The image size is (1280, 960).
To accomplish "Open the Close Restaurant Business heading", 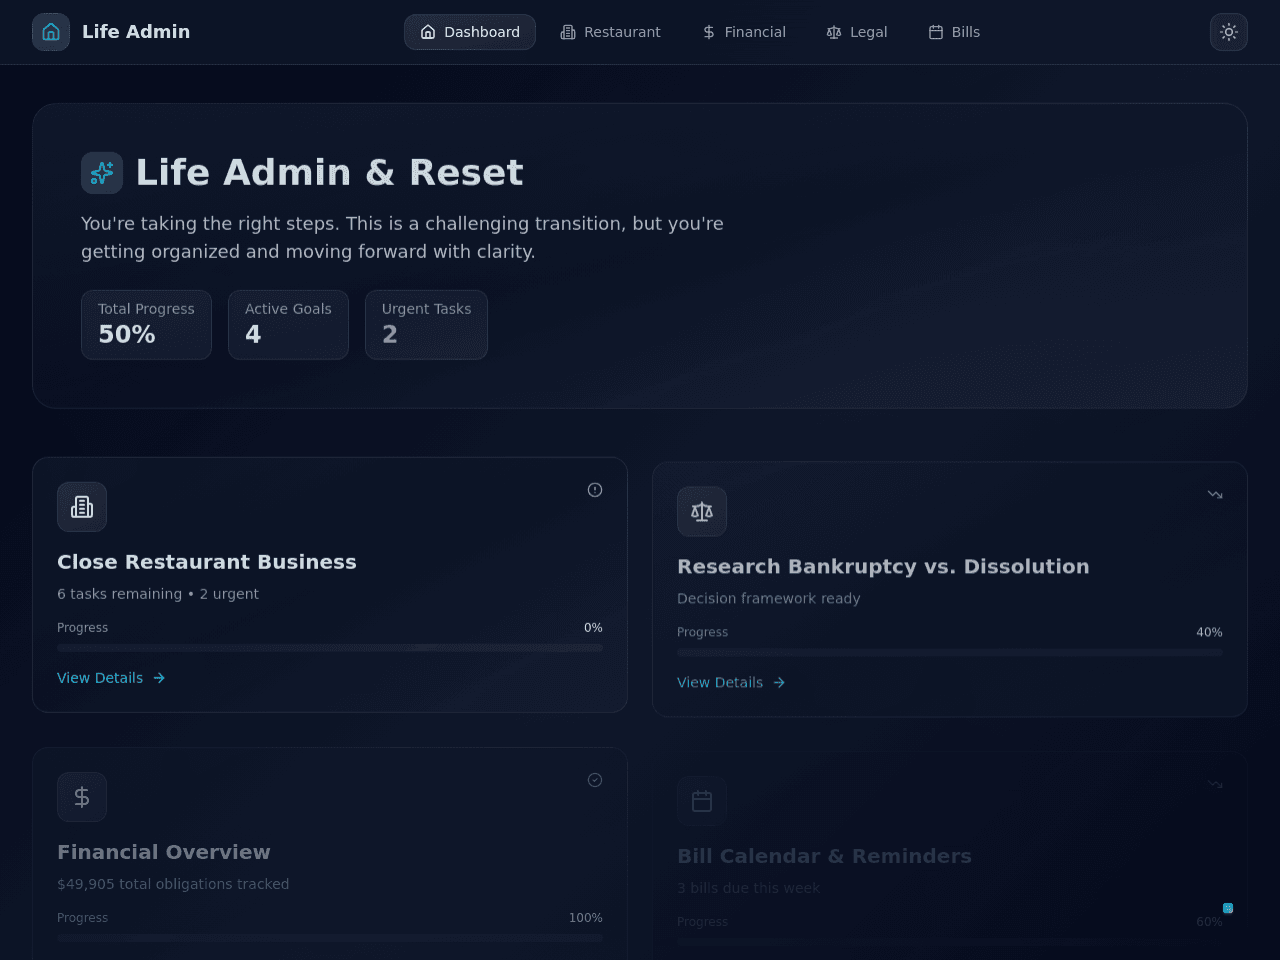I will point(207,562).
